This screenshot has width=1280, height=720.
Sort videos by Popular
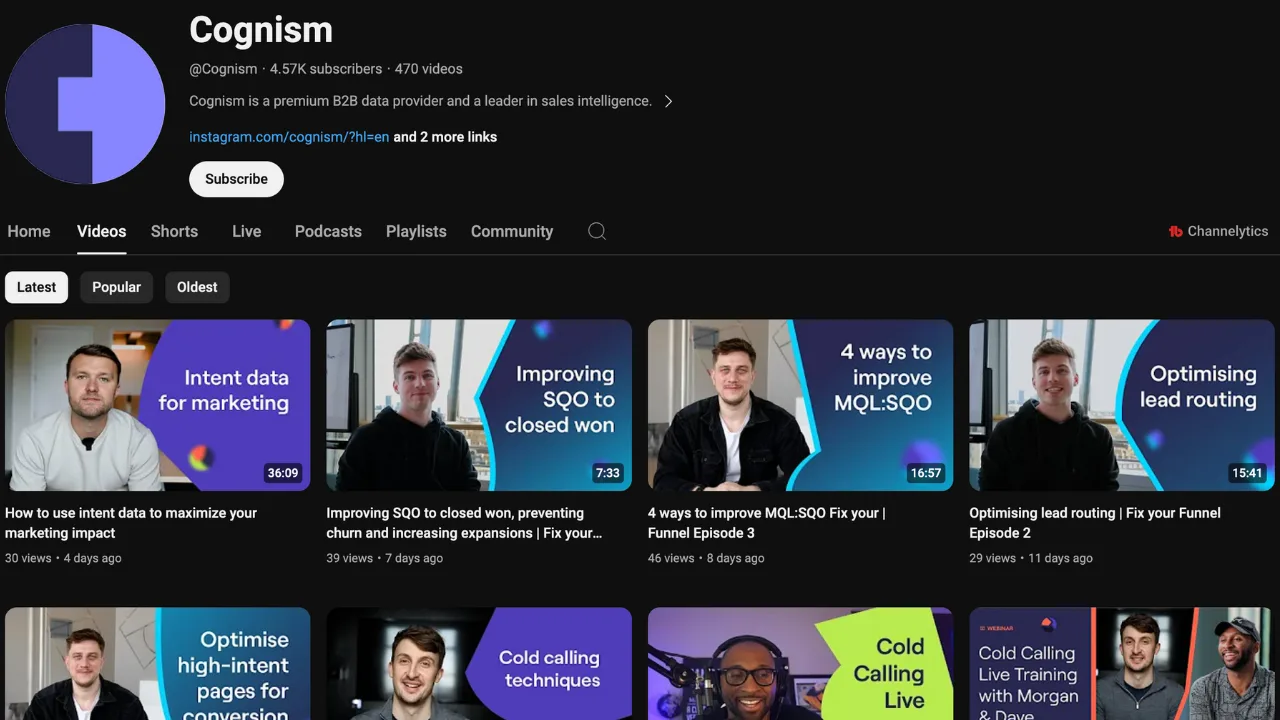[117, 287]
